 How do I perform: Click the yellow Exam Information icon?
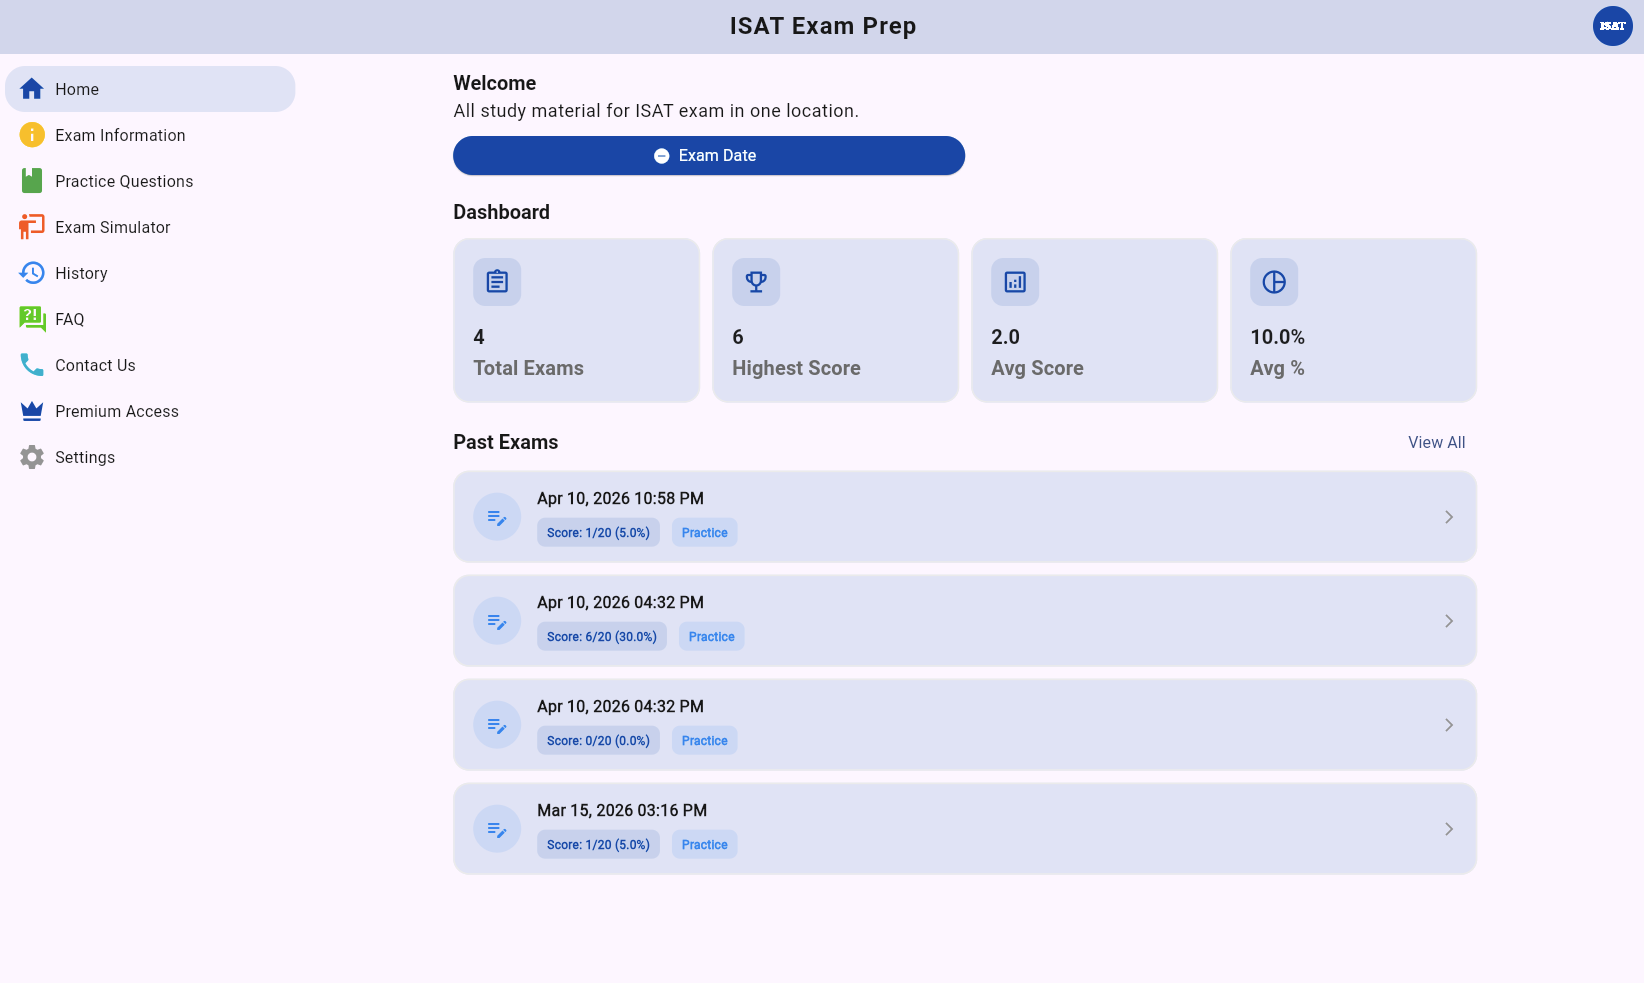pyautogui.click(x=32, y=135)
